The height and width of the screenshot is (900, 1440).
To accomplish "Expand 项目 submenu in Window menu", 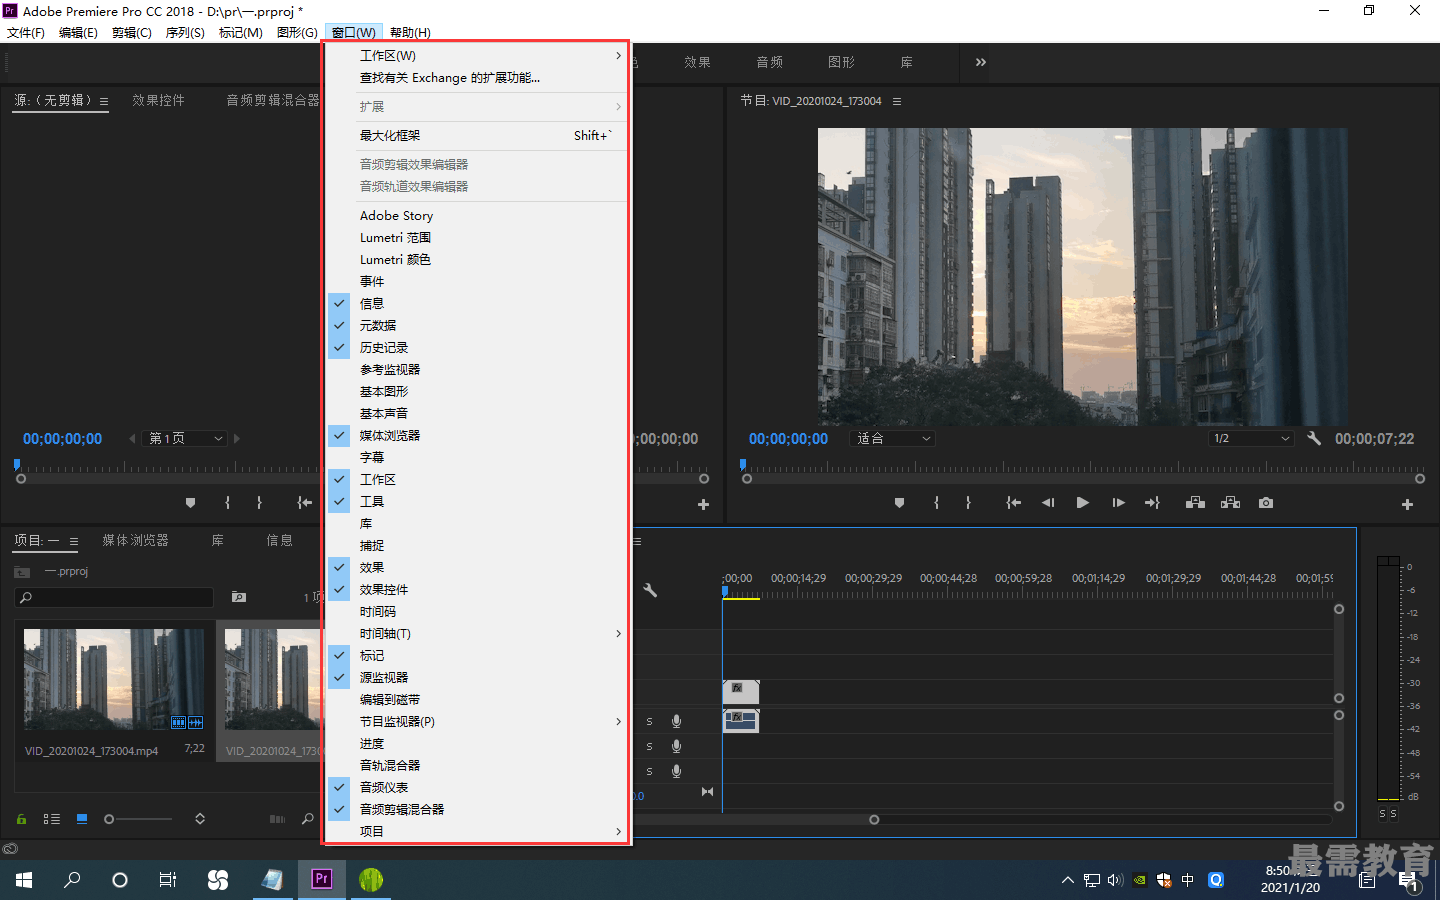I will pos(477,831).
